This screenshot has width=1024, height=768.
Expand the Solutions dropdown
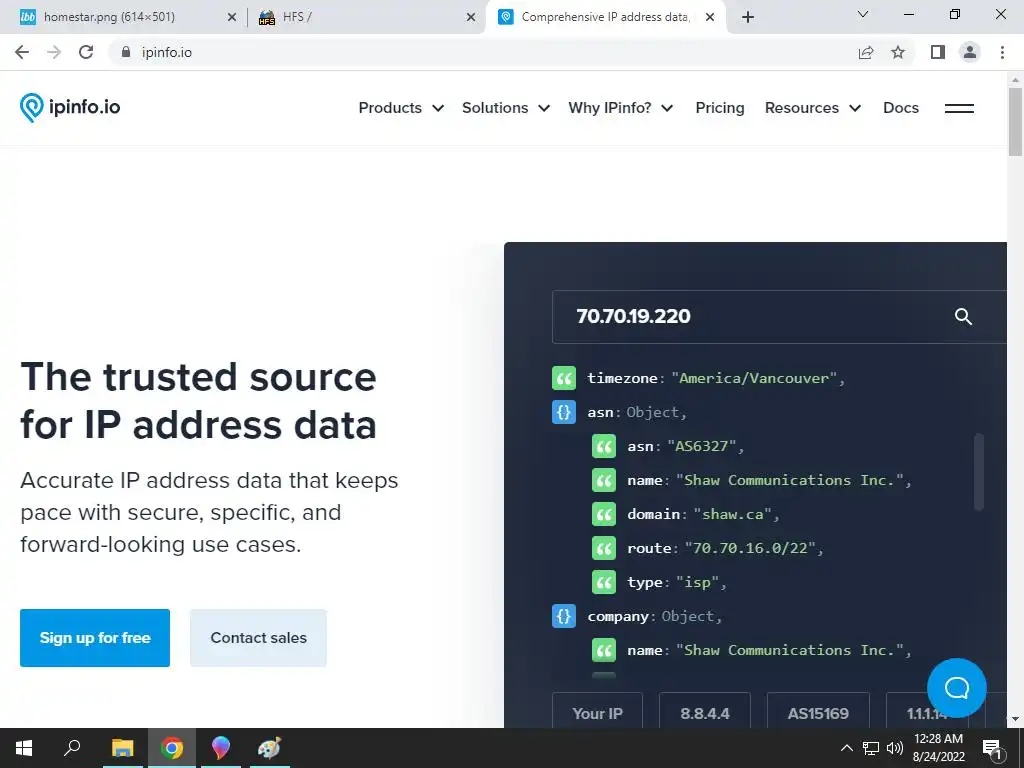point(506,108)
